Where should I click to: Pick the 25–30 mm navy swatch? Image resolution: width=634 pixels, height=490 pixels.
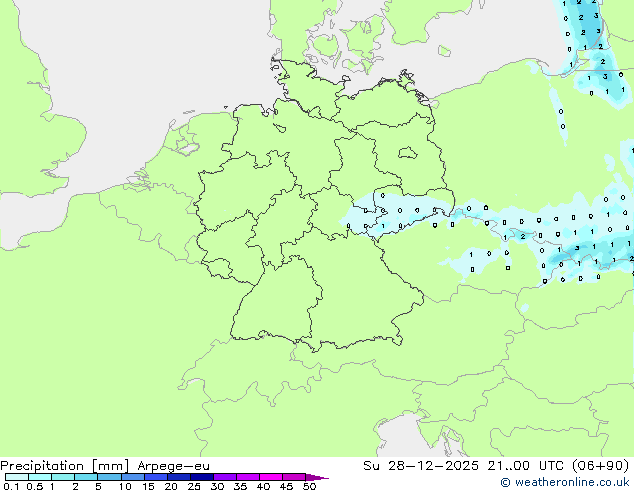click(202, 477)
